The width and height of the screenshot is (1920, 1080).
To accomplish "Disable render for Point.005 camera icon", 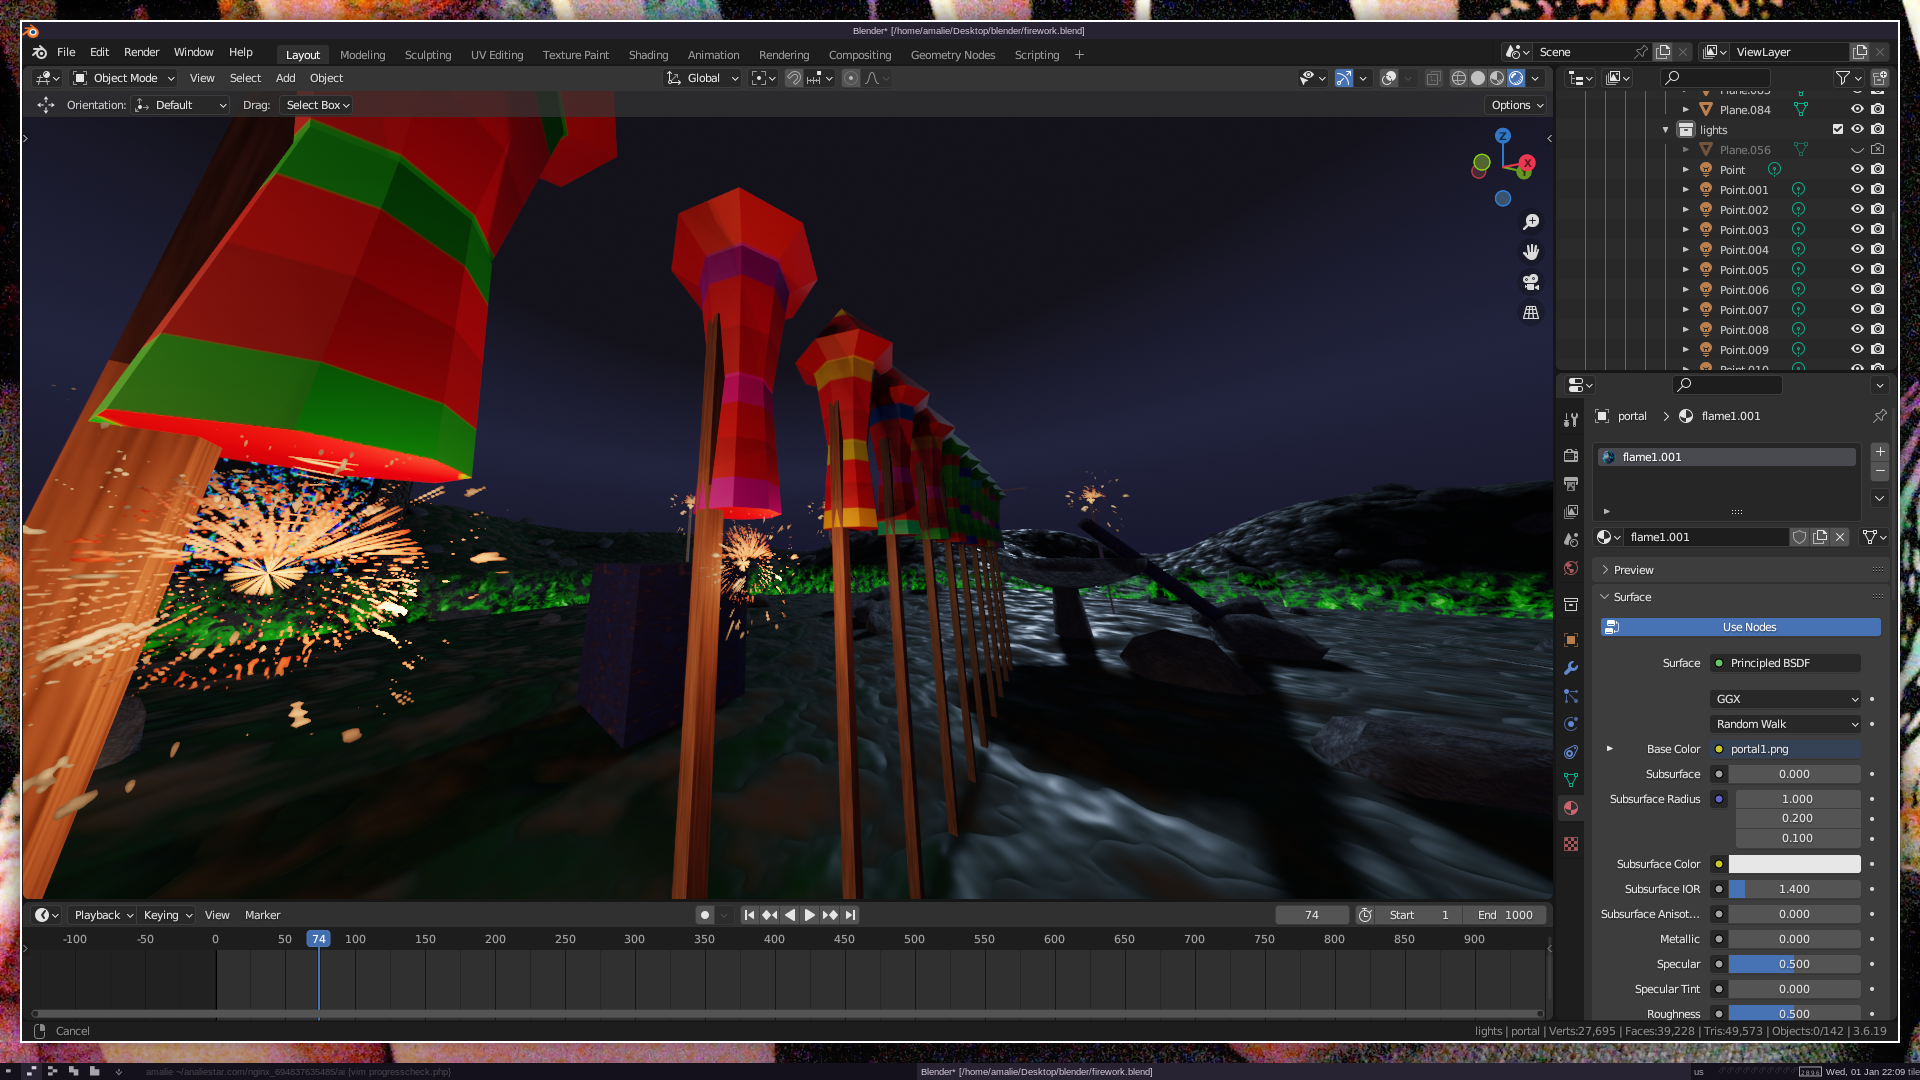I will tap(1878, 269).
